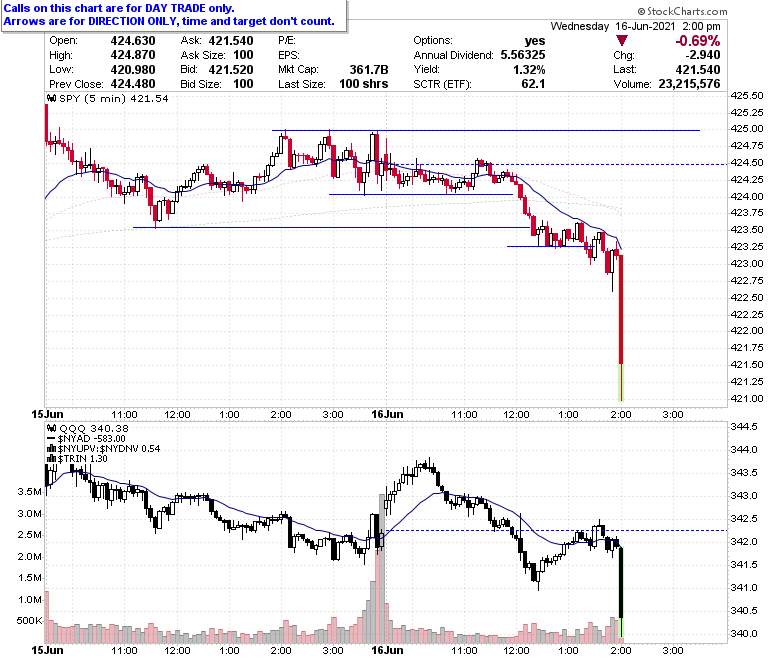Screen dimensions: 780x659
Task: Select the Ask Size value 100
Action: click(x=243, y=55)
